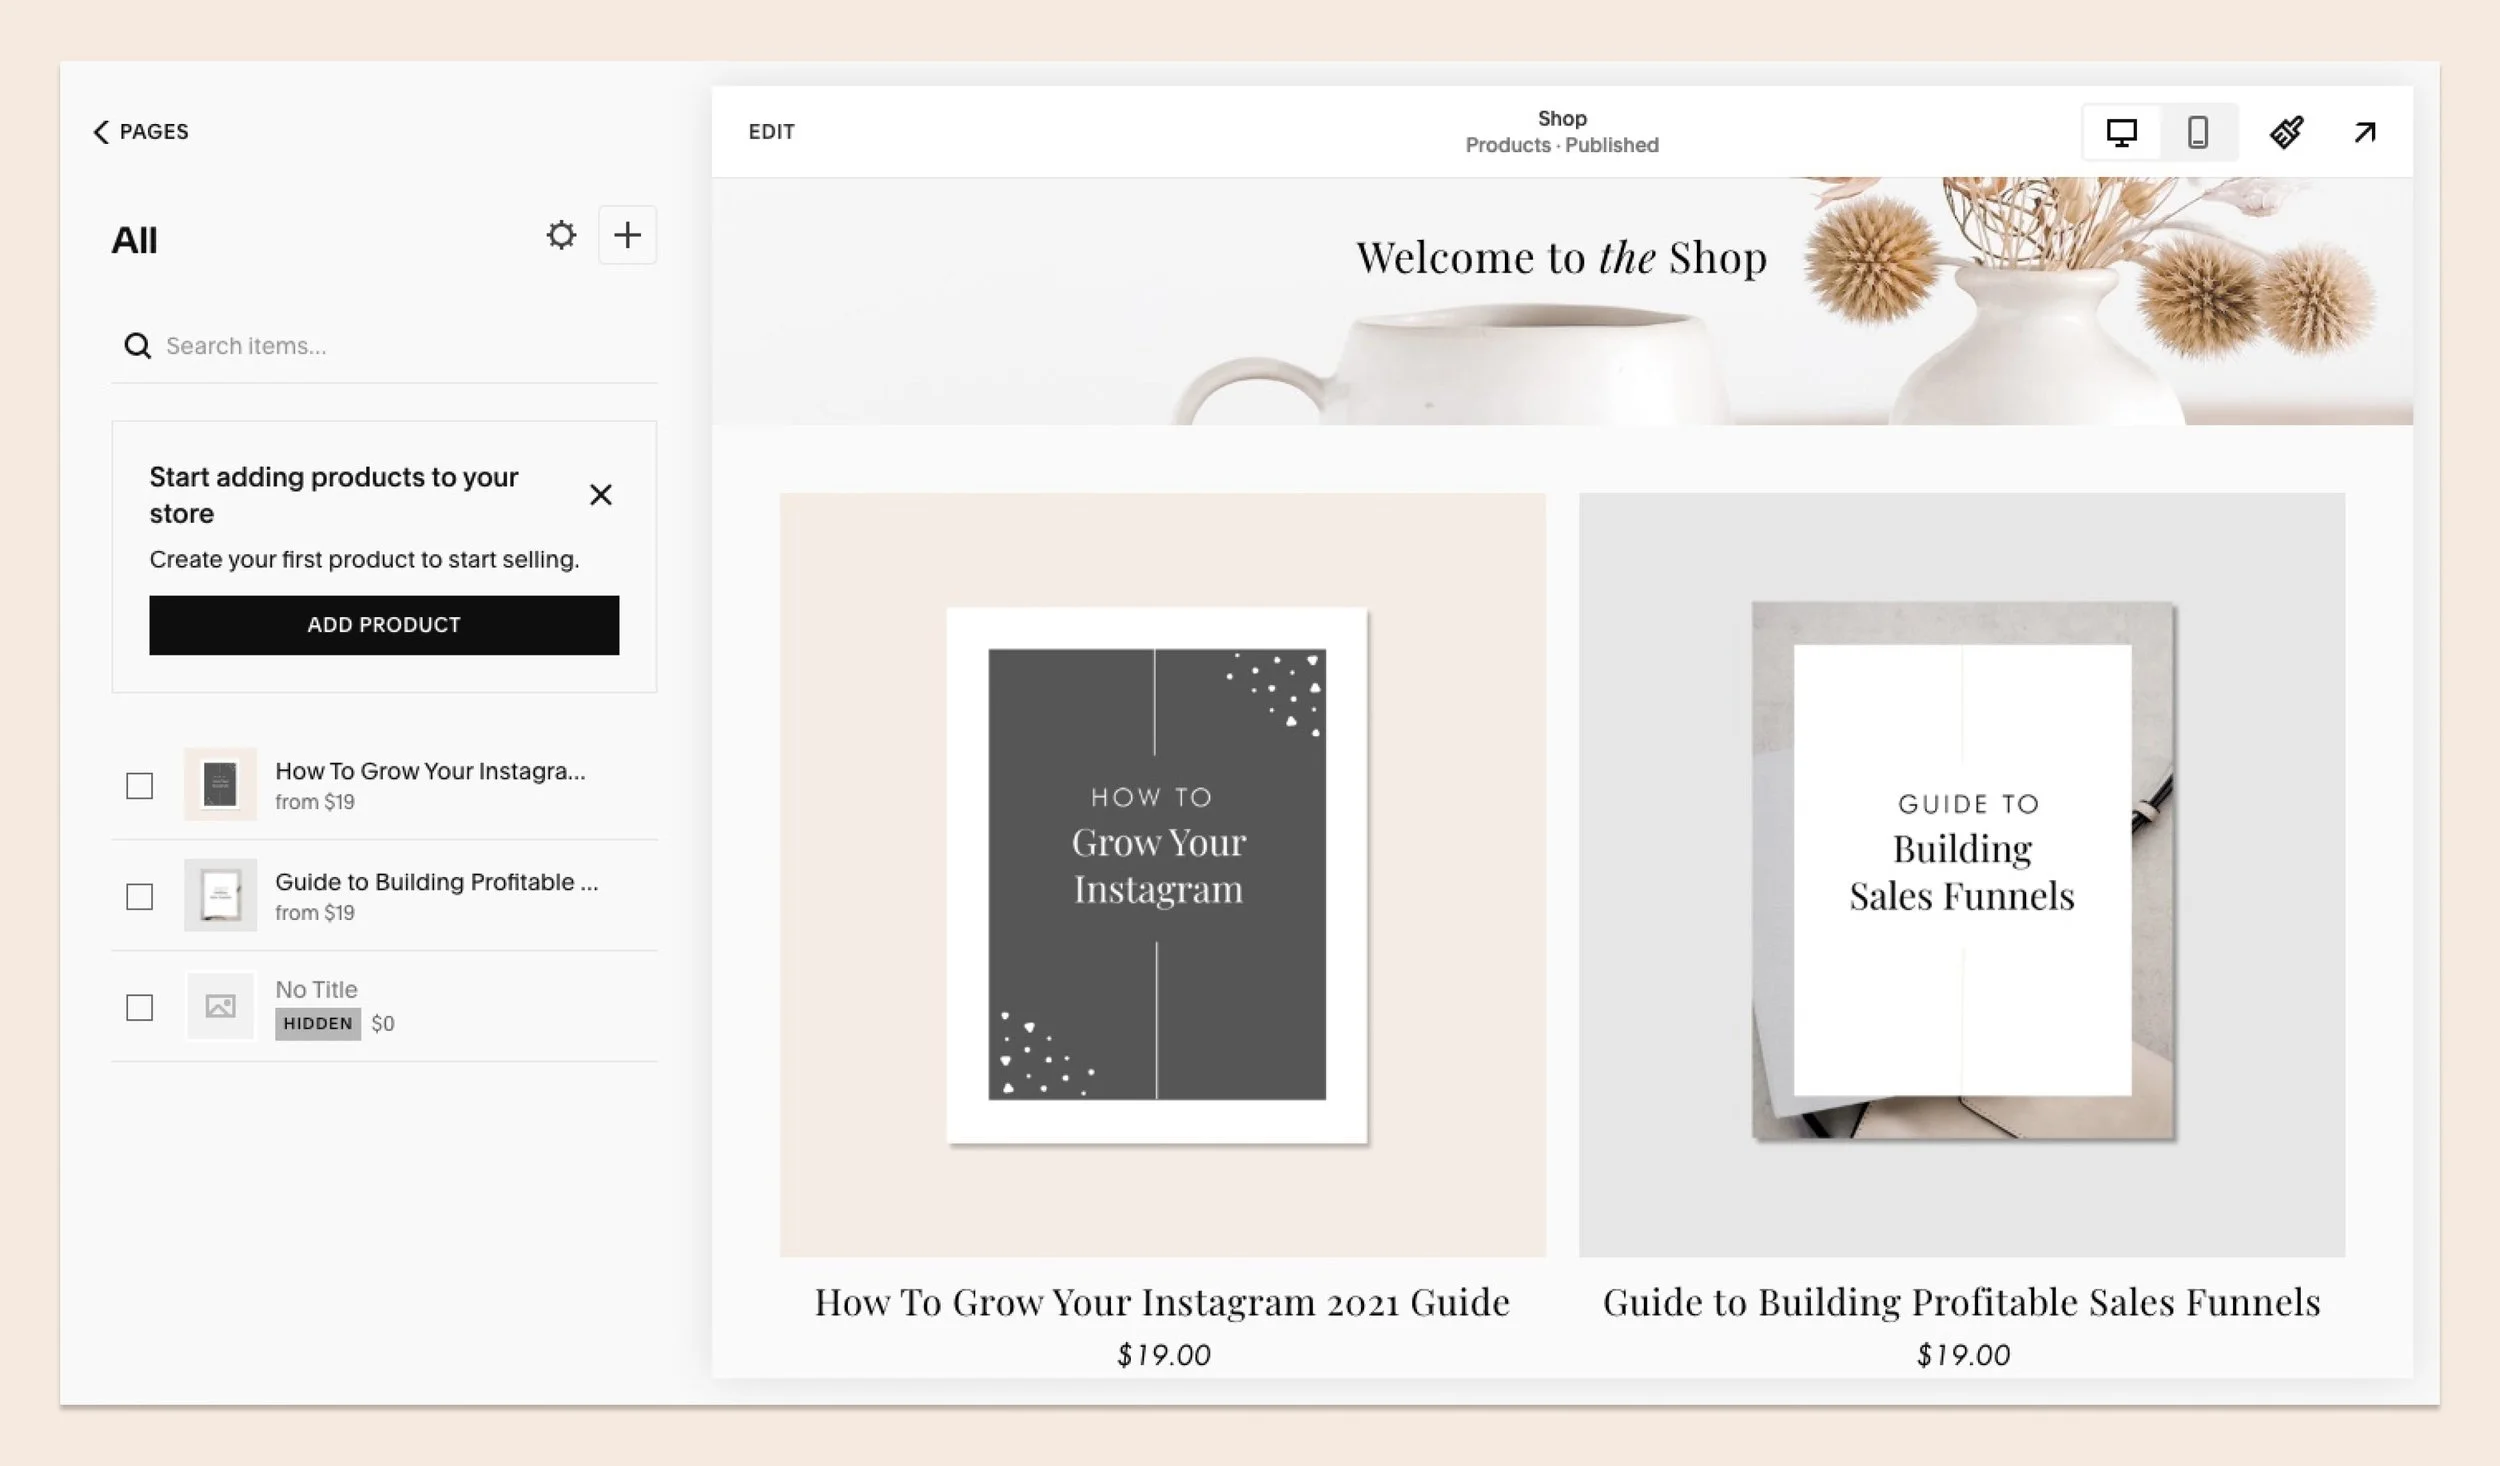Open How To Grow Your Instagra... list item
Viewport: 2500px width, 1466px height.
point(430,772)
